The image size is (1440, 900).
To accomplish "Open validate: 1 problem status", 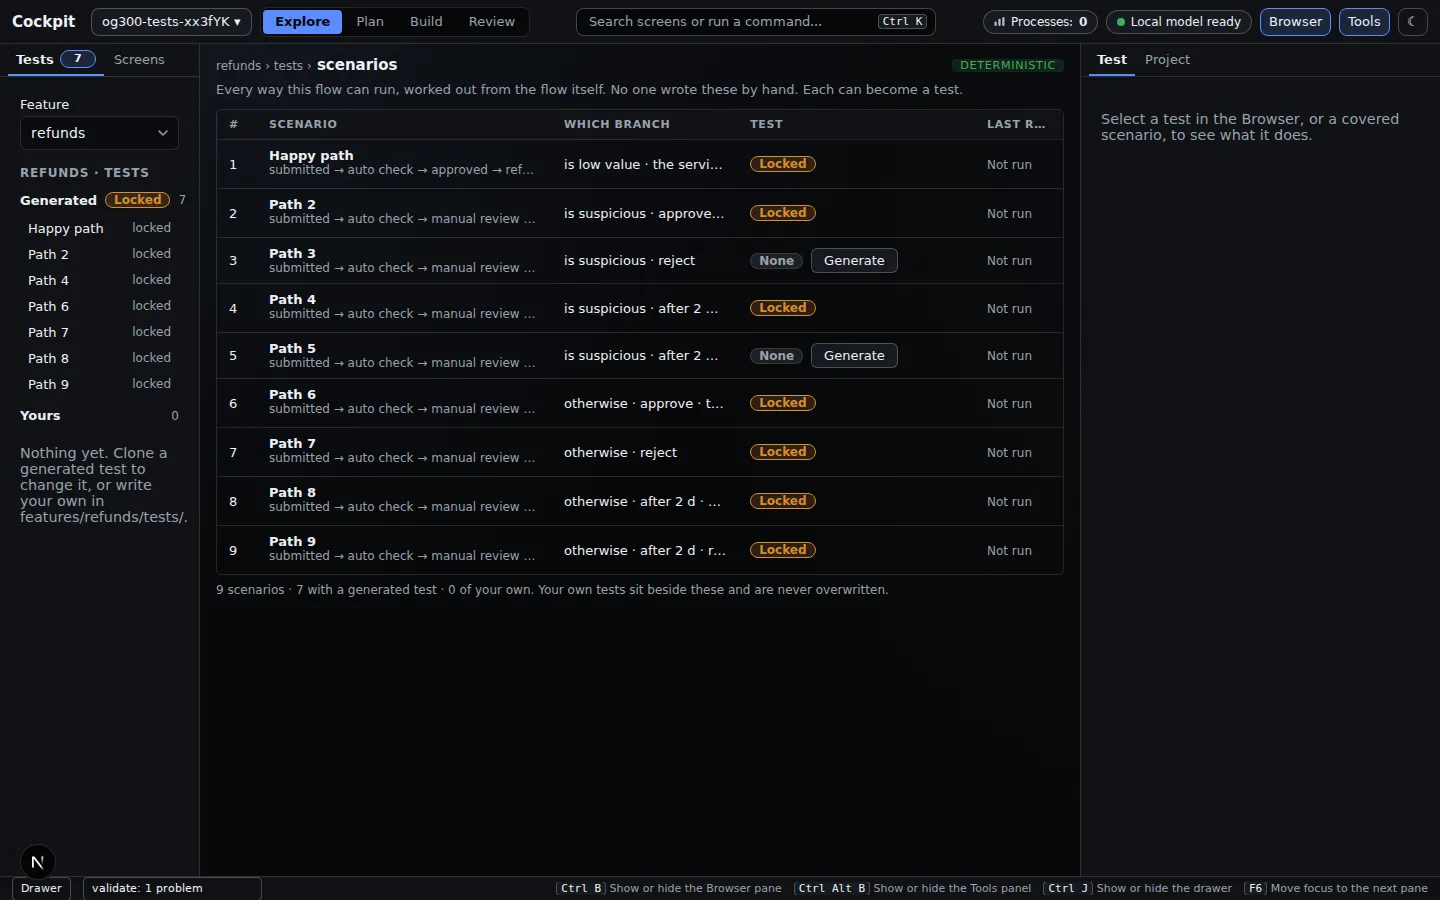I will coord(172,888).
